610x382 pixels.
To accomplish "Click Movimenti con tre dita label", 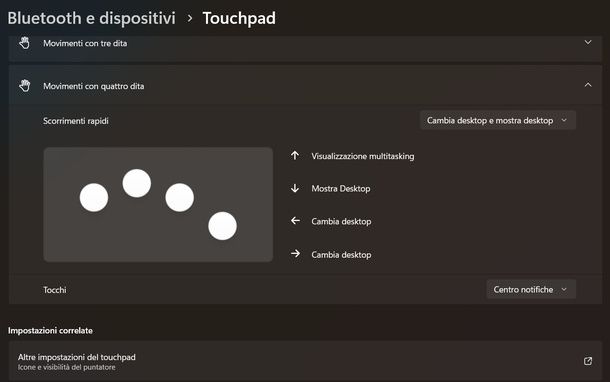I will [x=85, y=43].
